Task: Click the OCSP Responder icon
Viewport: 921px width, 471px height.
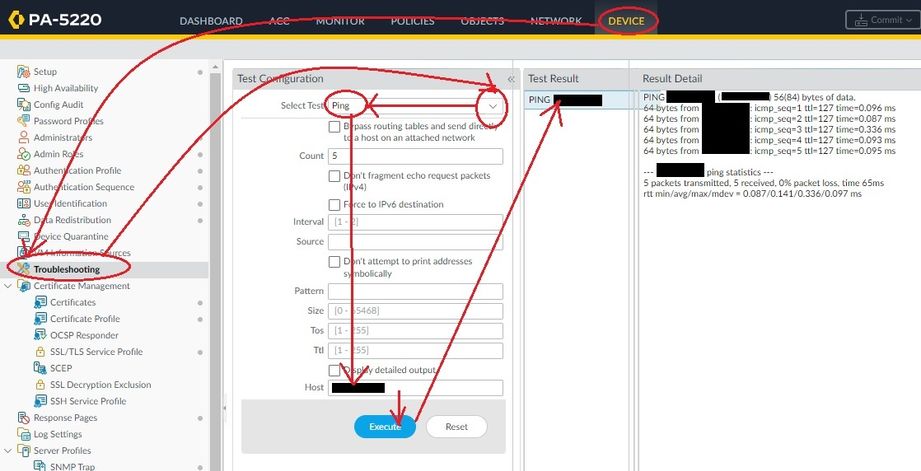Action: tap(40, 335)
